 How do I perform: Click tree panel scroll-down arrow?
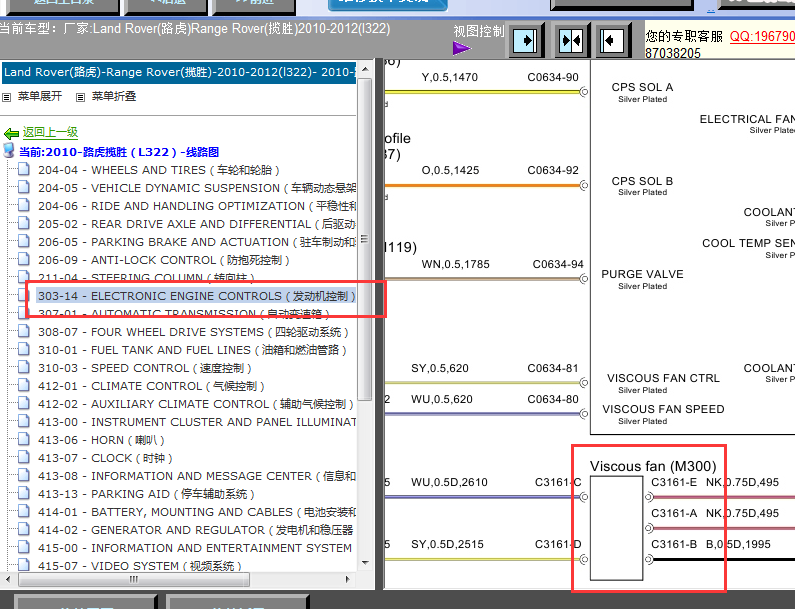(x=365, y=563)
